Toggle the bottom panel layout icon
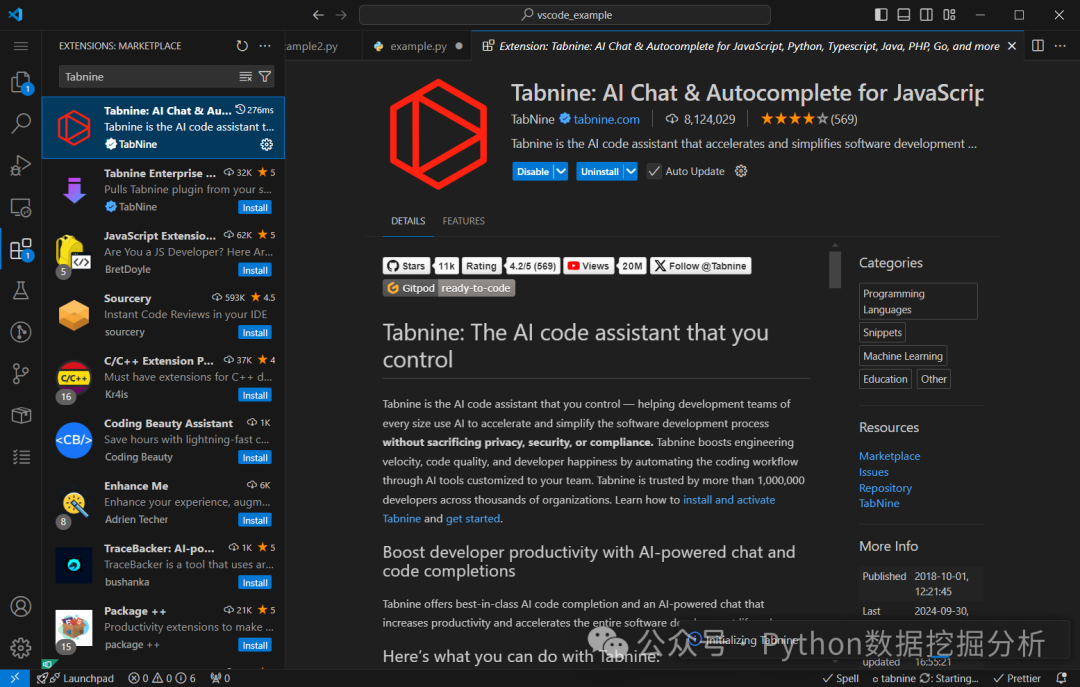Viewport: 1080px width, 687px height. click(x=904, y=14)
